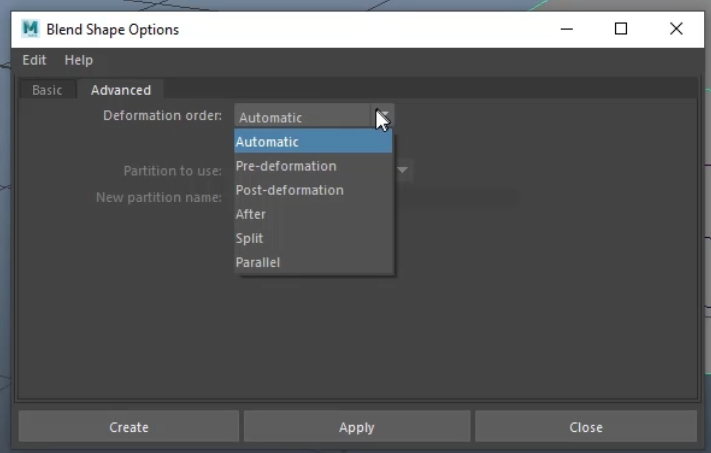Screen dimensions: 711x453
Task: Minimize the Blend Shape Options window
Action: point(566,29)
